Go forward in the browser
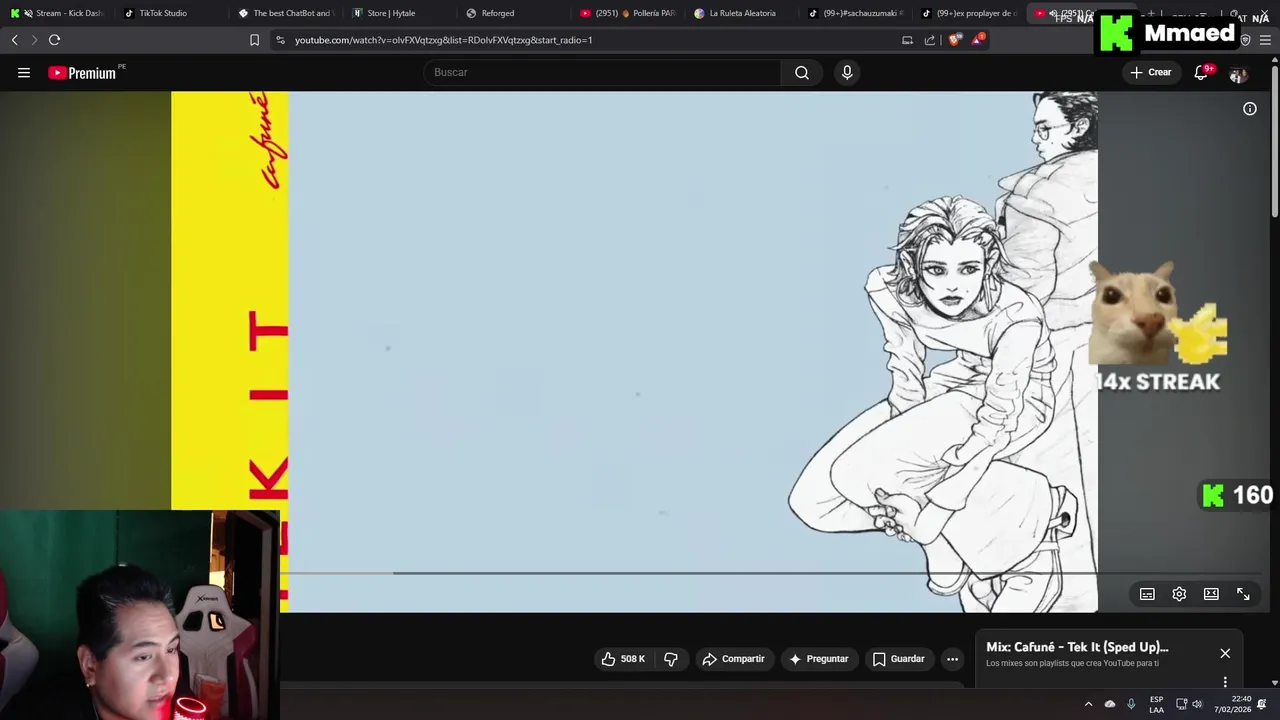 click(34, 40)
